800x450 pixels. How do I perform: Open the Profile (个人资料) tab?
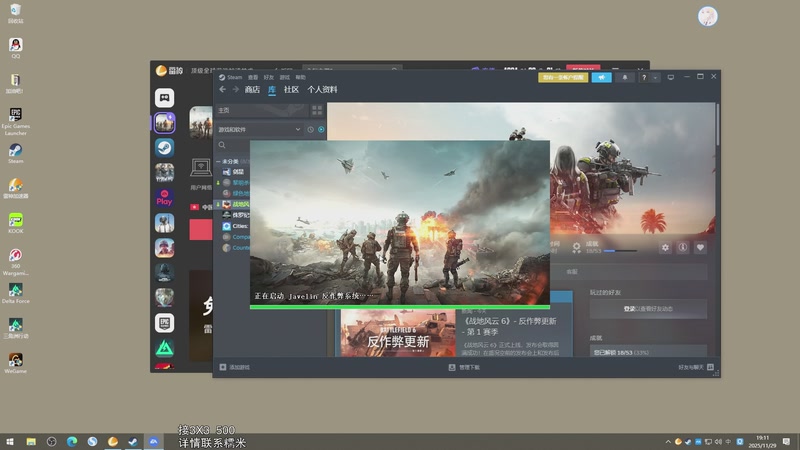click(322, 89)
